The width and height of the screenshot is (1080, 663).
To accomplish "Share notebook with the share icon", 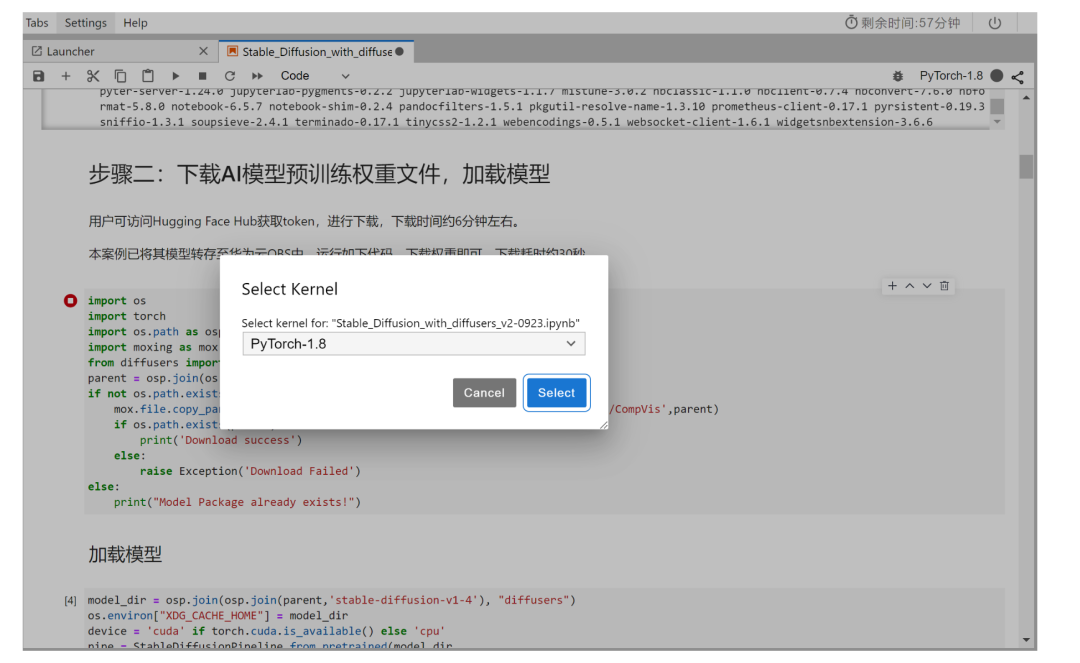I will click(x=1018, y=76).
